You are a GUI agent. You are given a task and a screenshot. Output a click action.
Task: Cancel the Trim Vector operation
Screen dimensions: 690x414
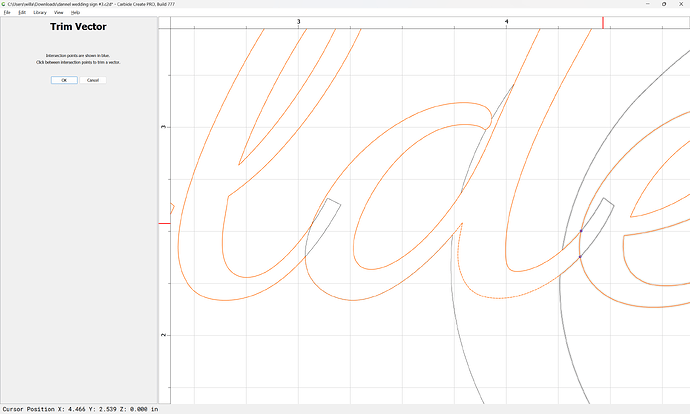coord(93,80)
